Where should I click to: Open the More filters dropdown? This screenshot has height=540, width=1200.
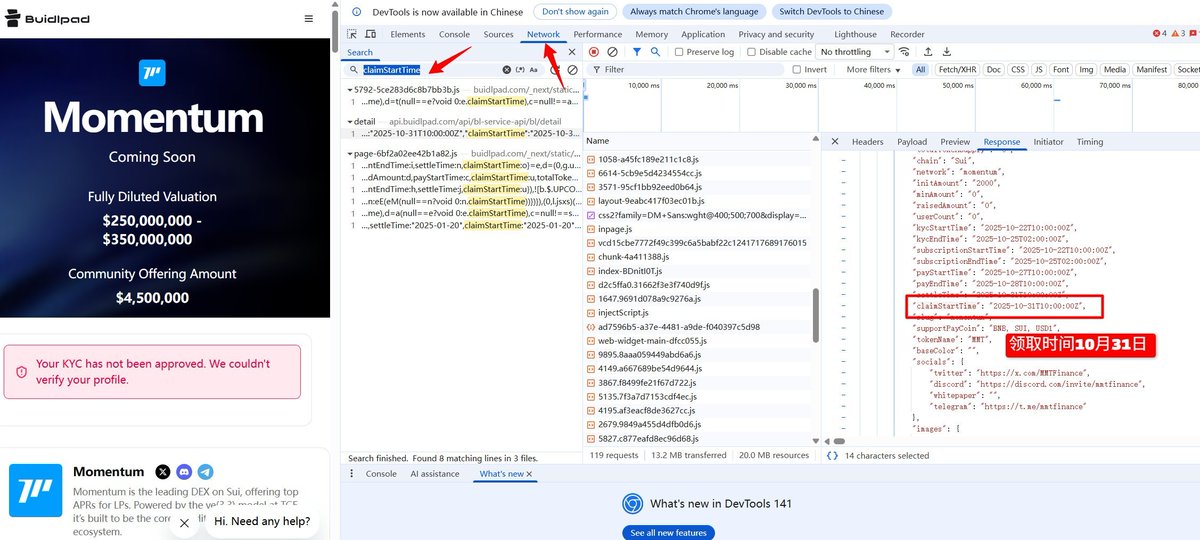coord(872,70)
